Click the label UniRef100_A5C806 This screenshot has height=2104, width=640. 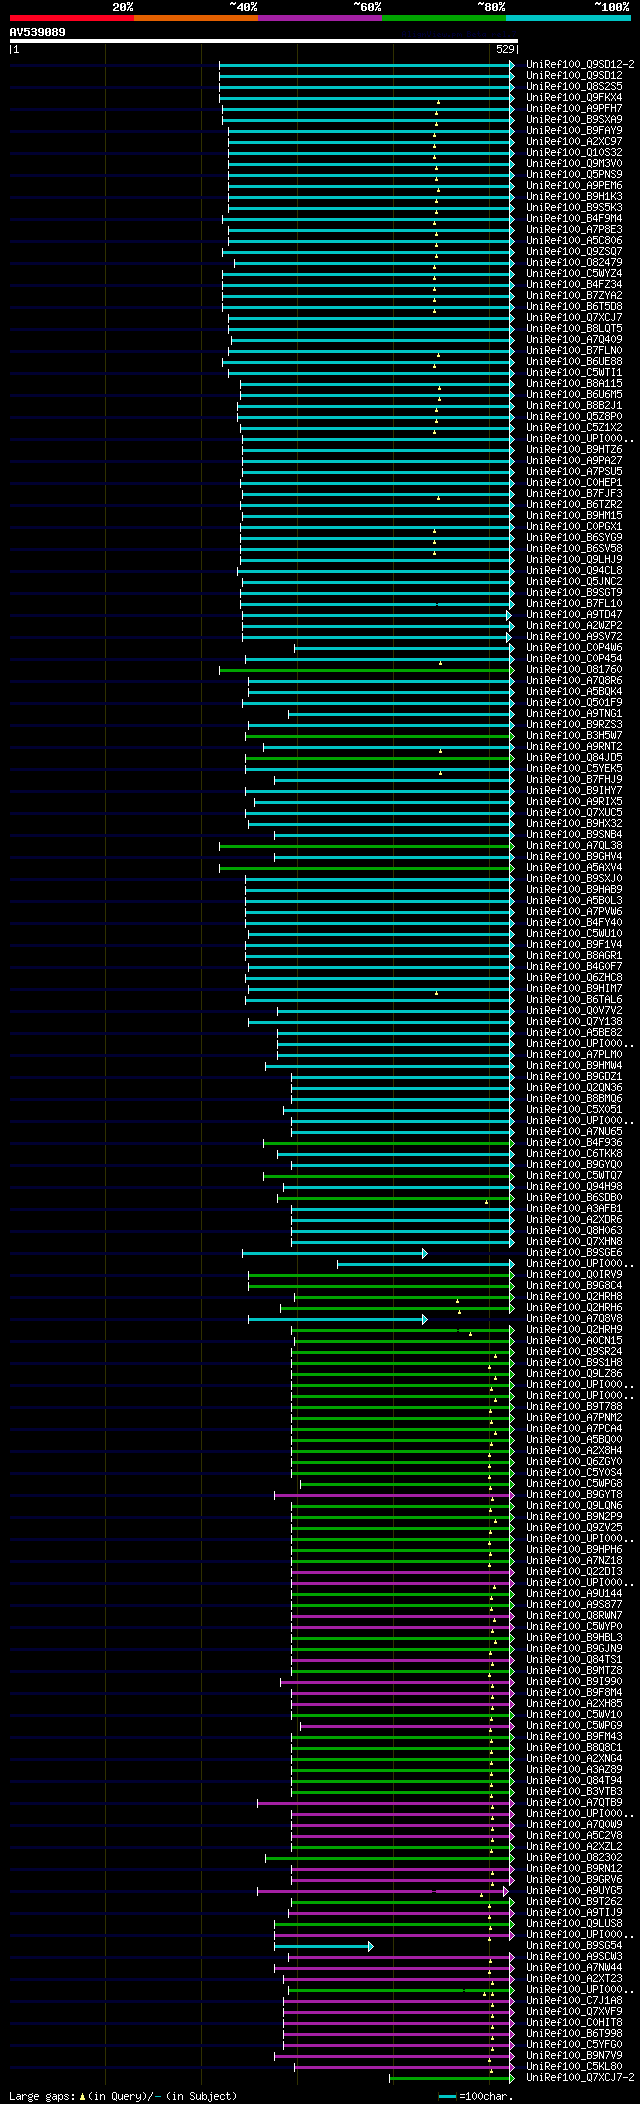pyautogui.click(x=574, y=241)
